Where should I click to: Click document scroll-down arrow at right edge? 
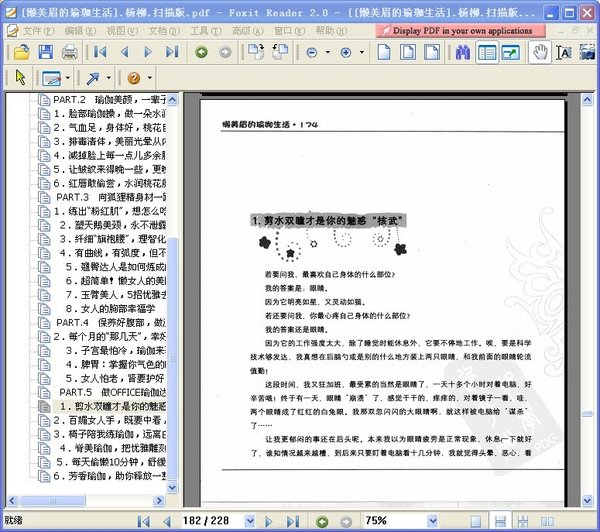coord(587,500)
